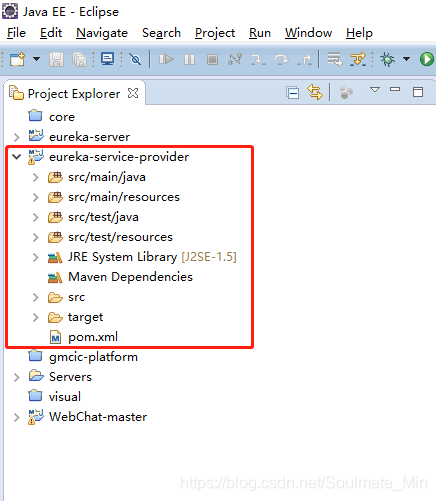Toggle Skip All Breakpoints icon
436x501 pixels.
pyautogui.click(x=135, y=60)
